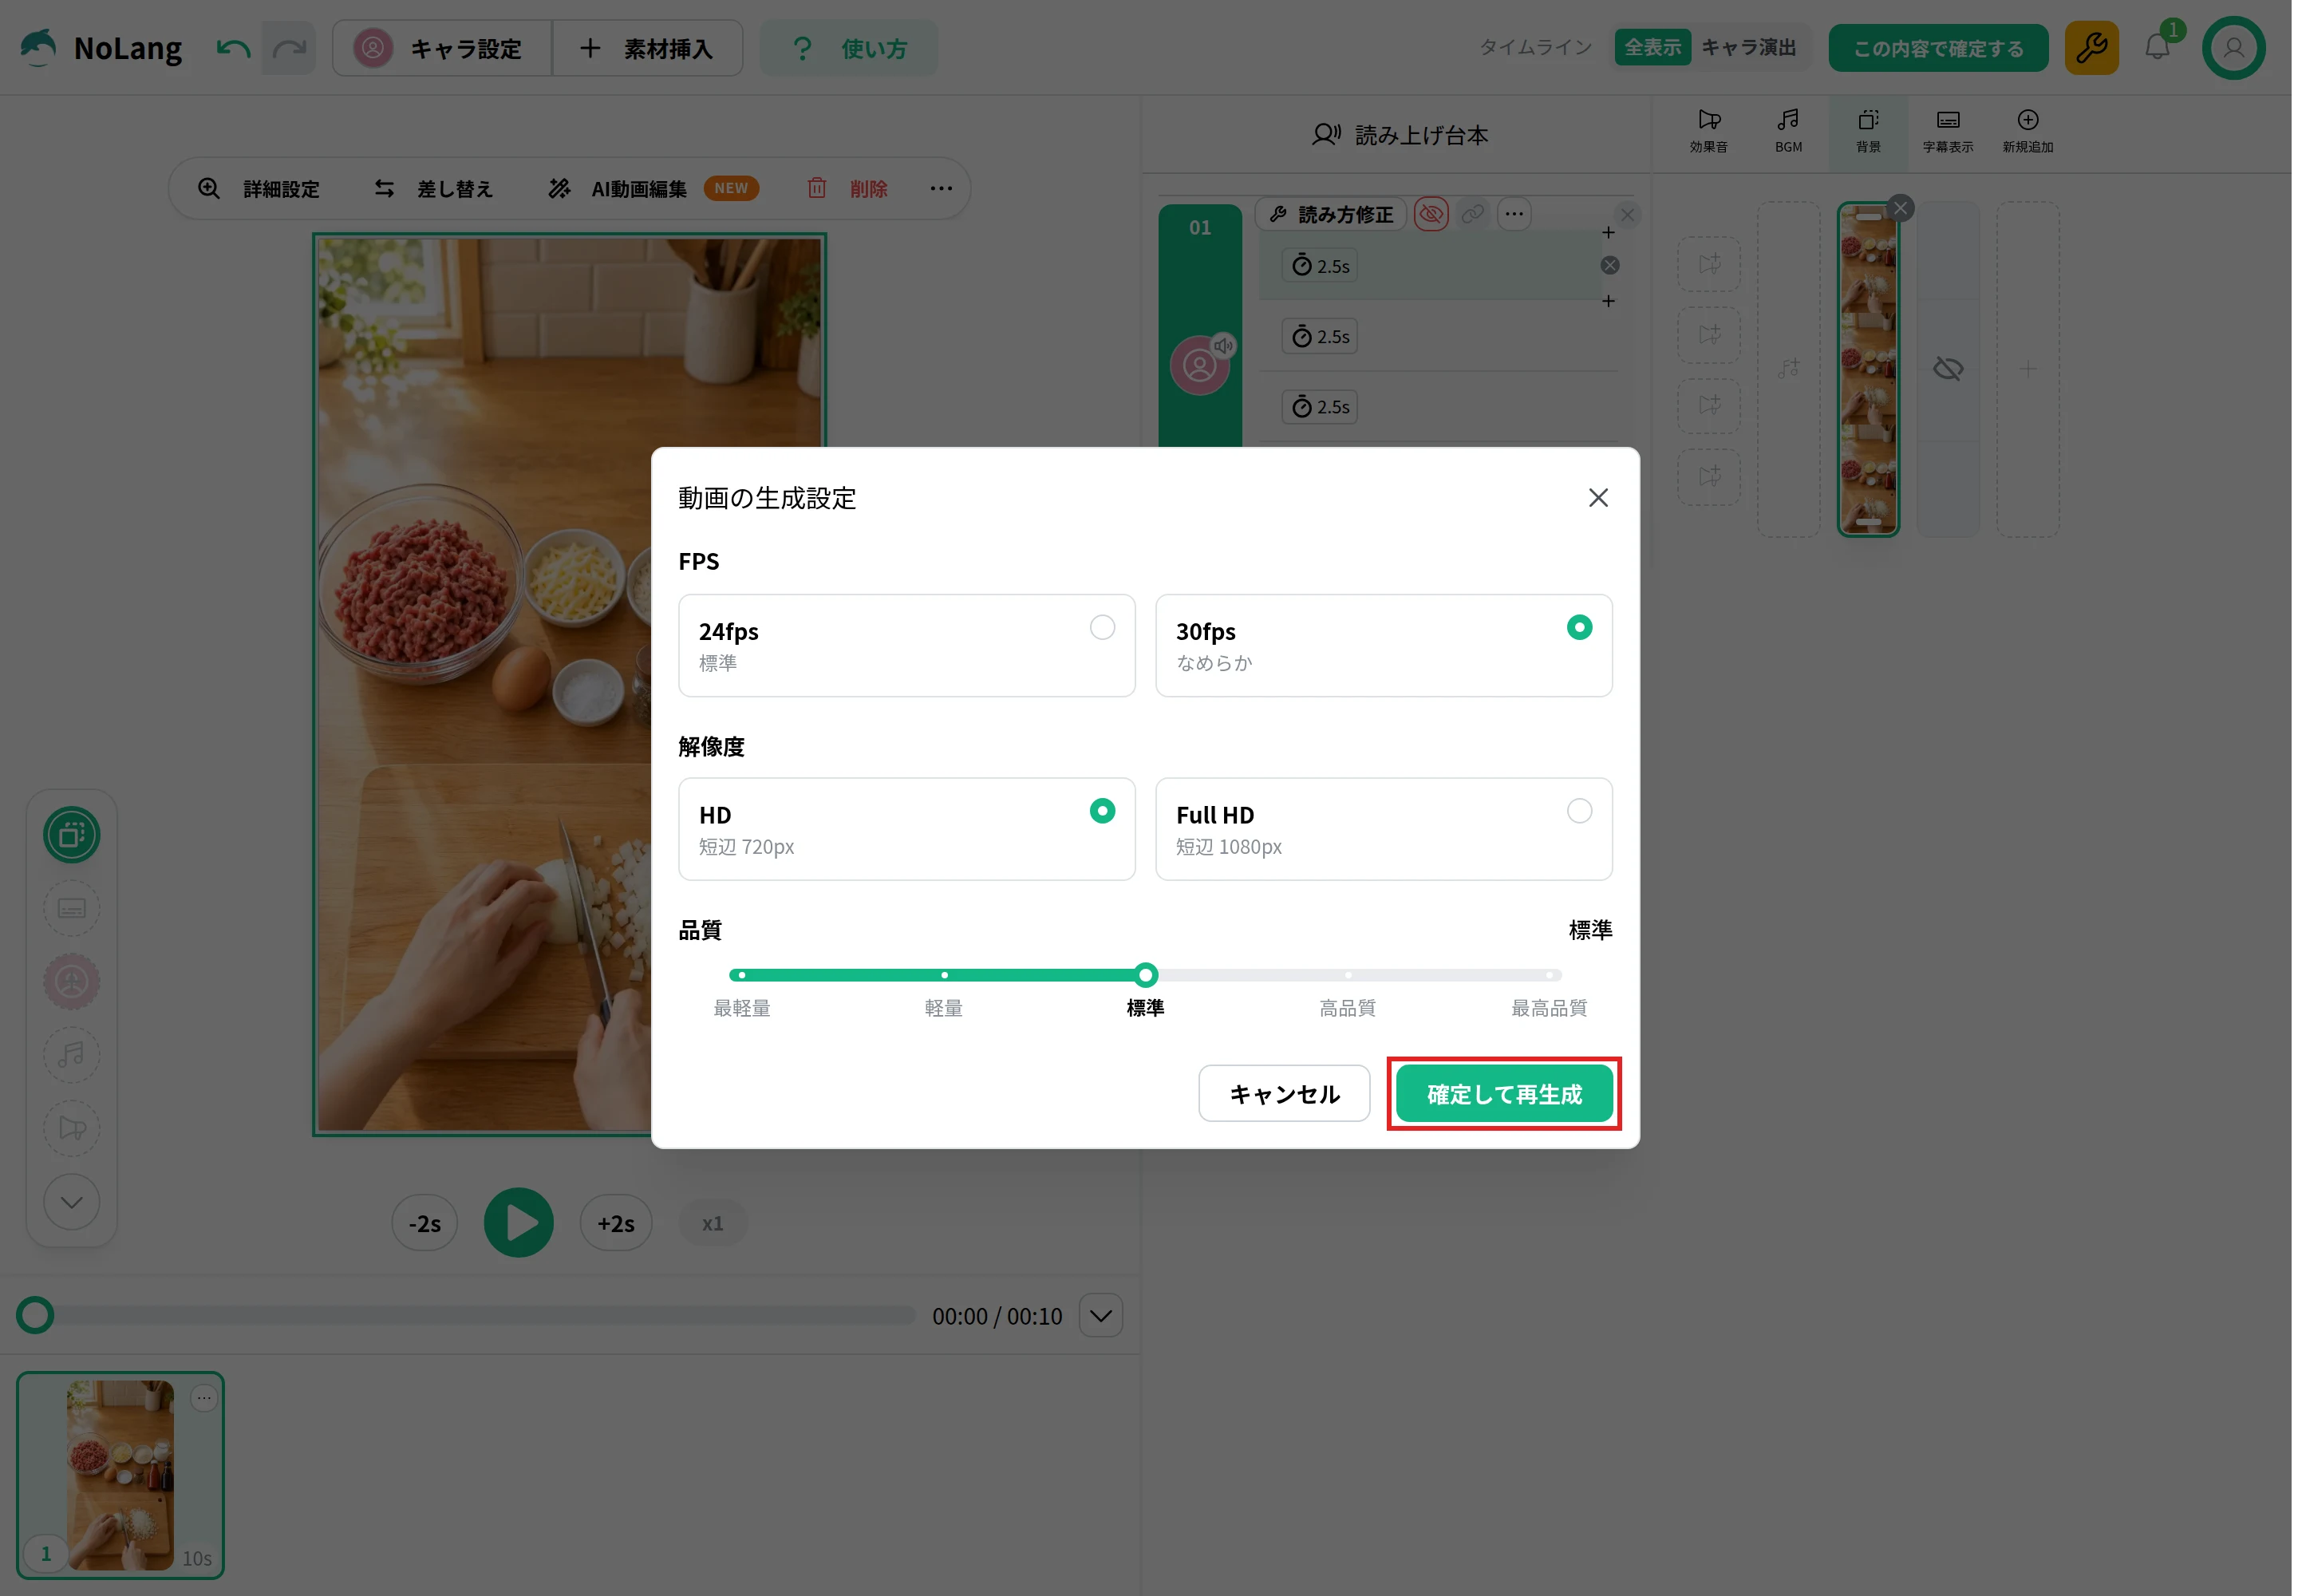Viewport: 2298px width, 1596px height.
Task: Click the キャンセル button
Action: (1284, 1094)
